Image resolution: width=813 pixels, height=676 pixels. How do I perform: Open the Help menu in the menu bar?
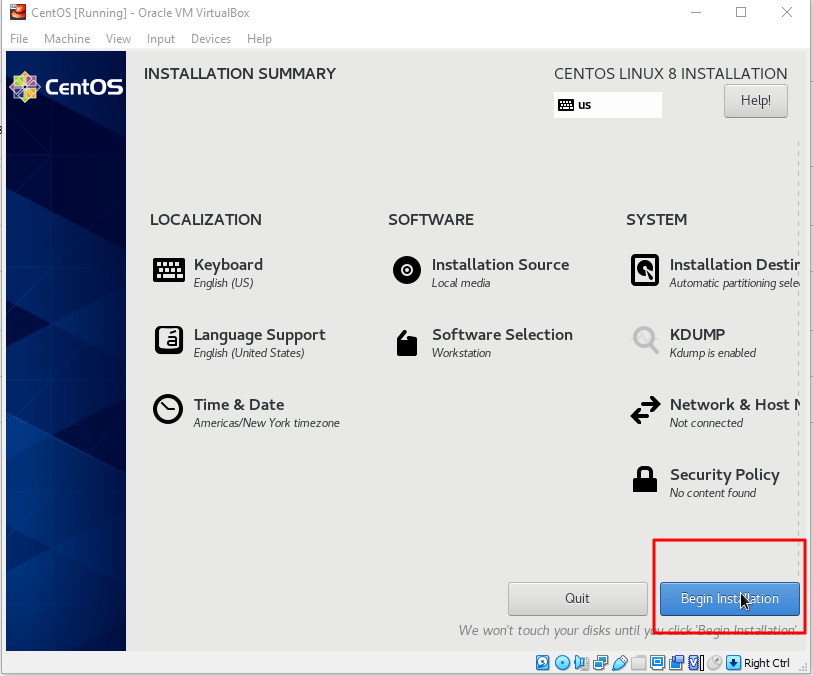point(259,39)
